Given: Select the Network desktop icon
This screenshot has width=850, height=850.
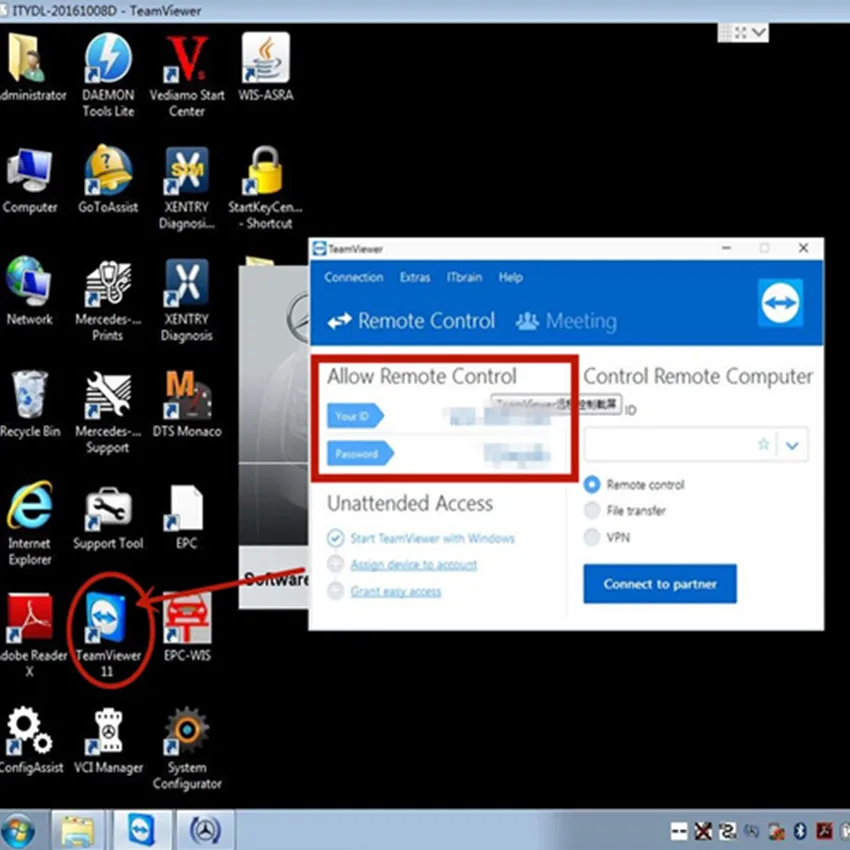Looking at the screenshot, I should 29,283.
